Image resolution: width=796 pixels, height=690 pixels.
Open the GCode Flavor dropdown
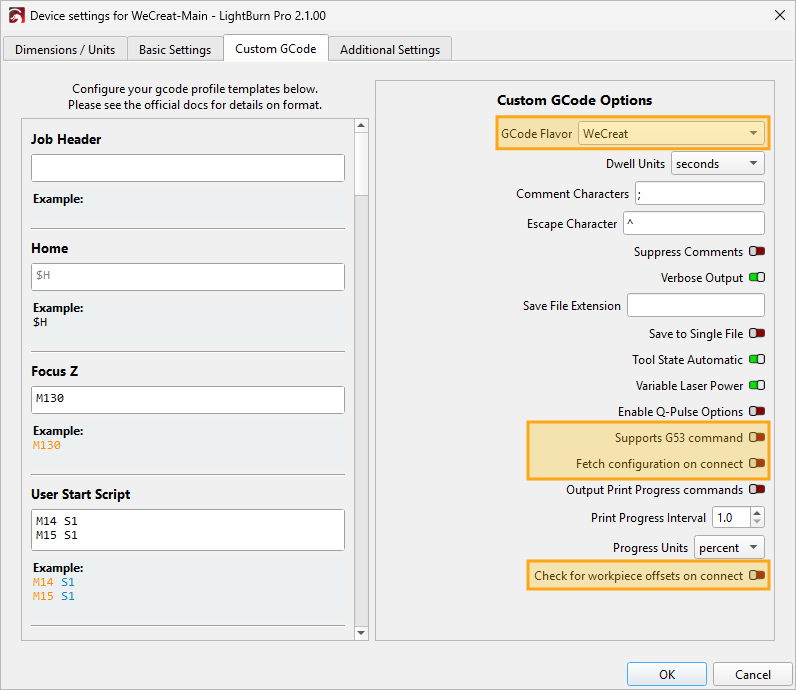671,134
